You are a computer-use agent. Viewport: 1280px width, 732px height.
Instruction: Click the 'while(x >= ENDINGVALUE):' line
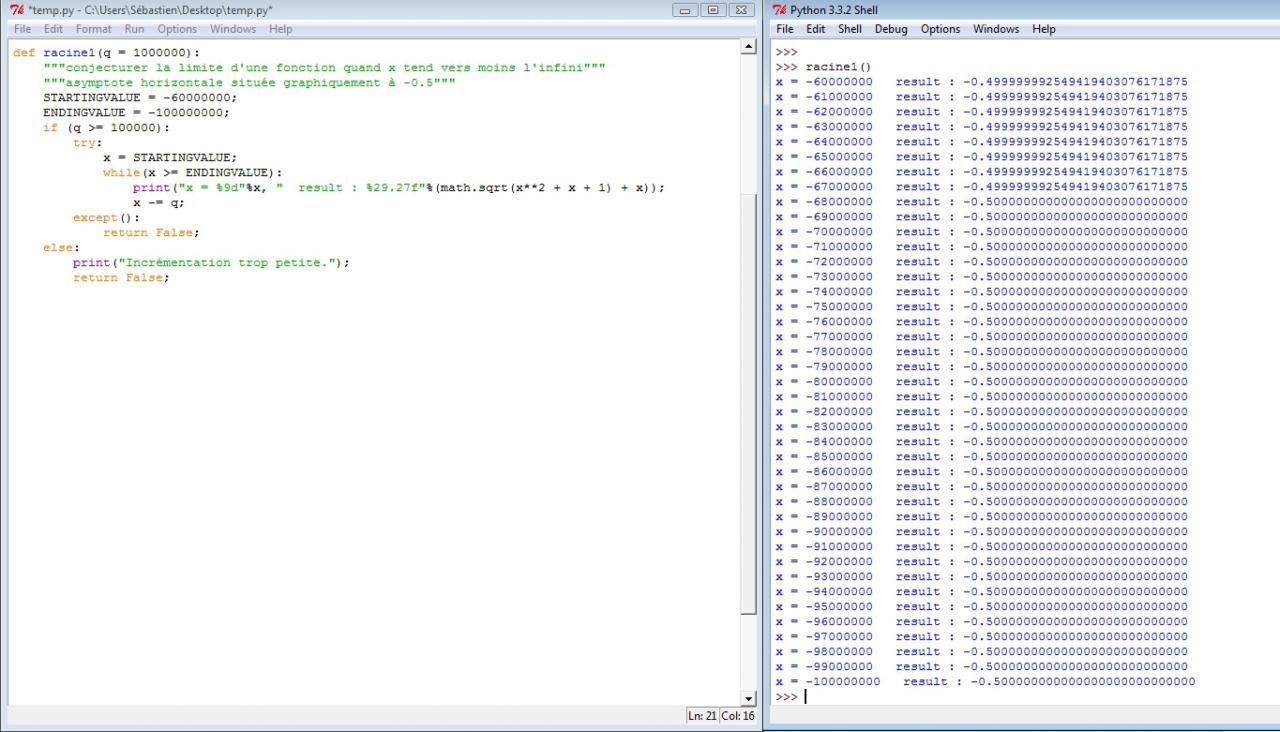pyautogui.click(x=192, y=172)
